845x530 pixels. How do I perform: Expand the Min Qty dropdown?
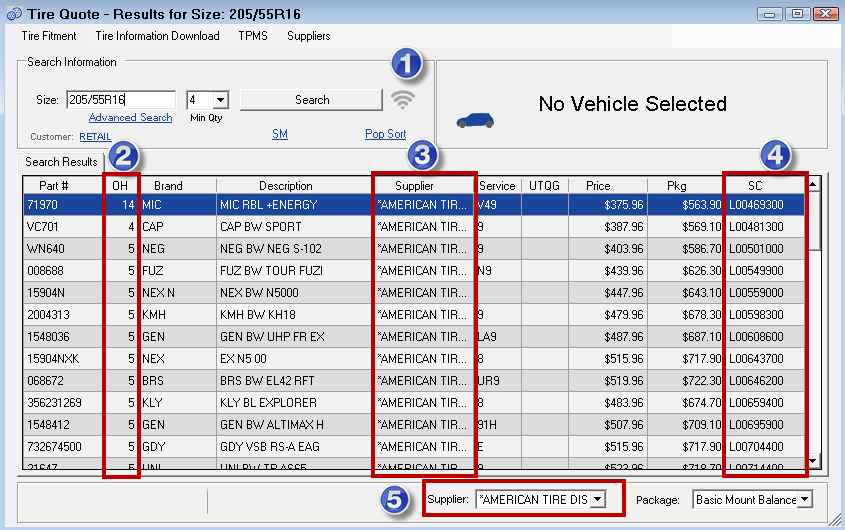click(x=220, y=100)
